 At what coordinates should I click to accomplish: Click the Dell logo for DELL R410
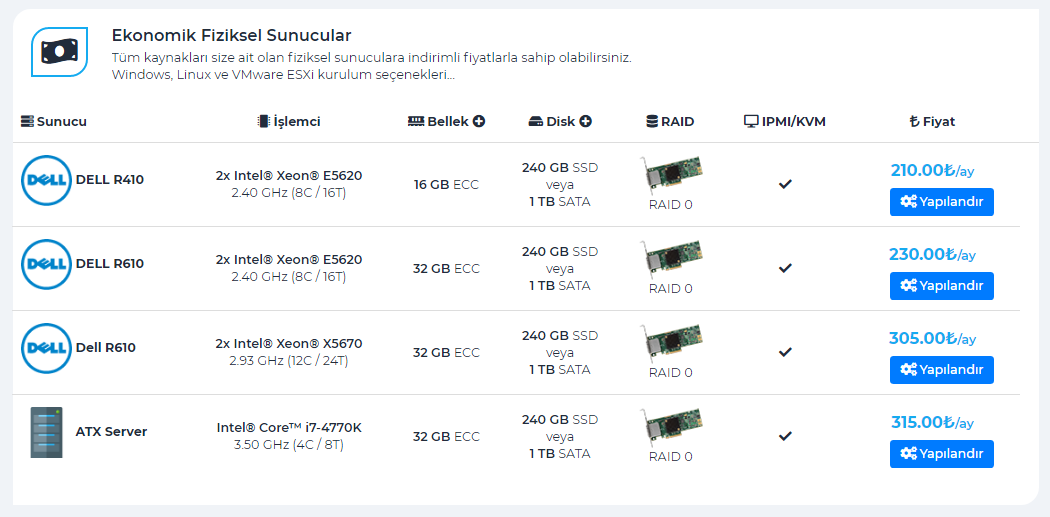tap(46, 179)
